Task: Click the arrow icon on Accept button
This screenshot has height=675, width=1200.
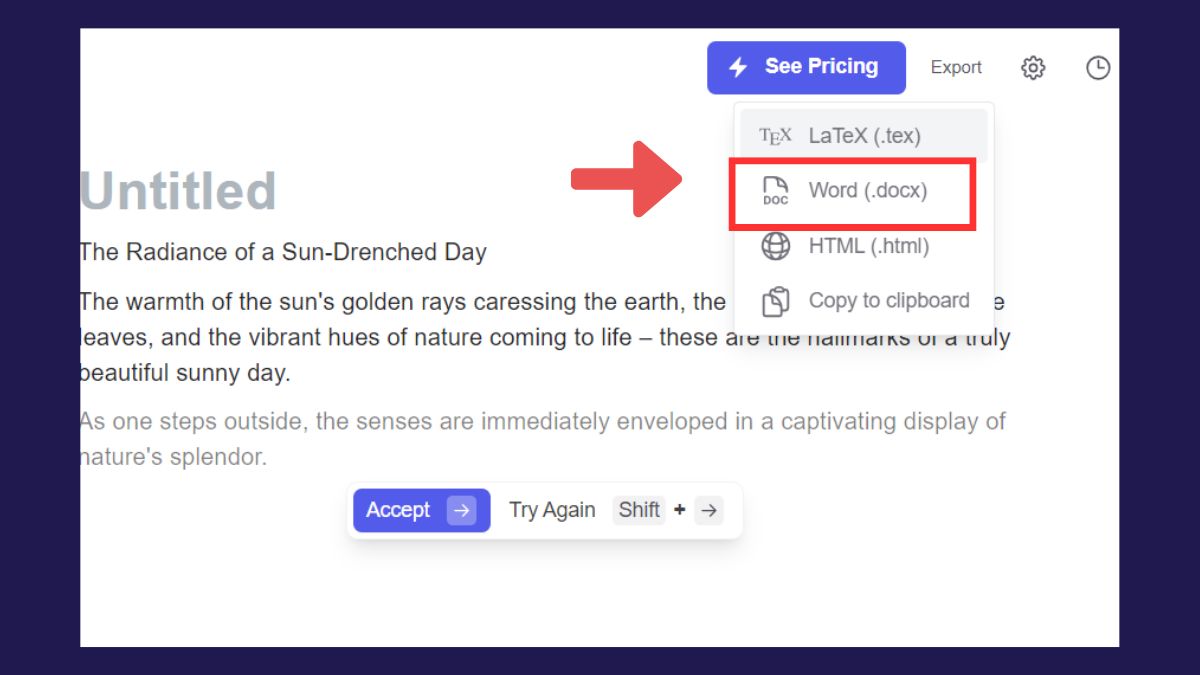Action: (461, 510)
